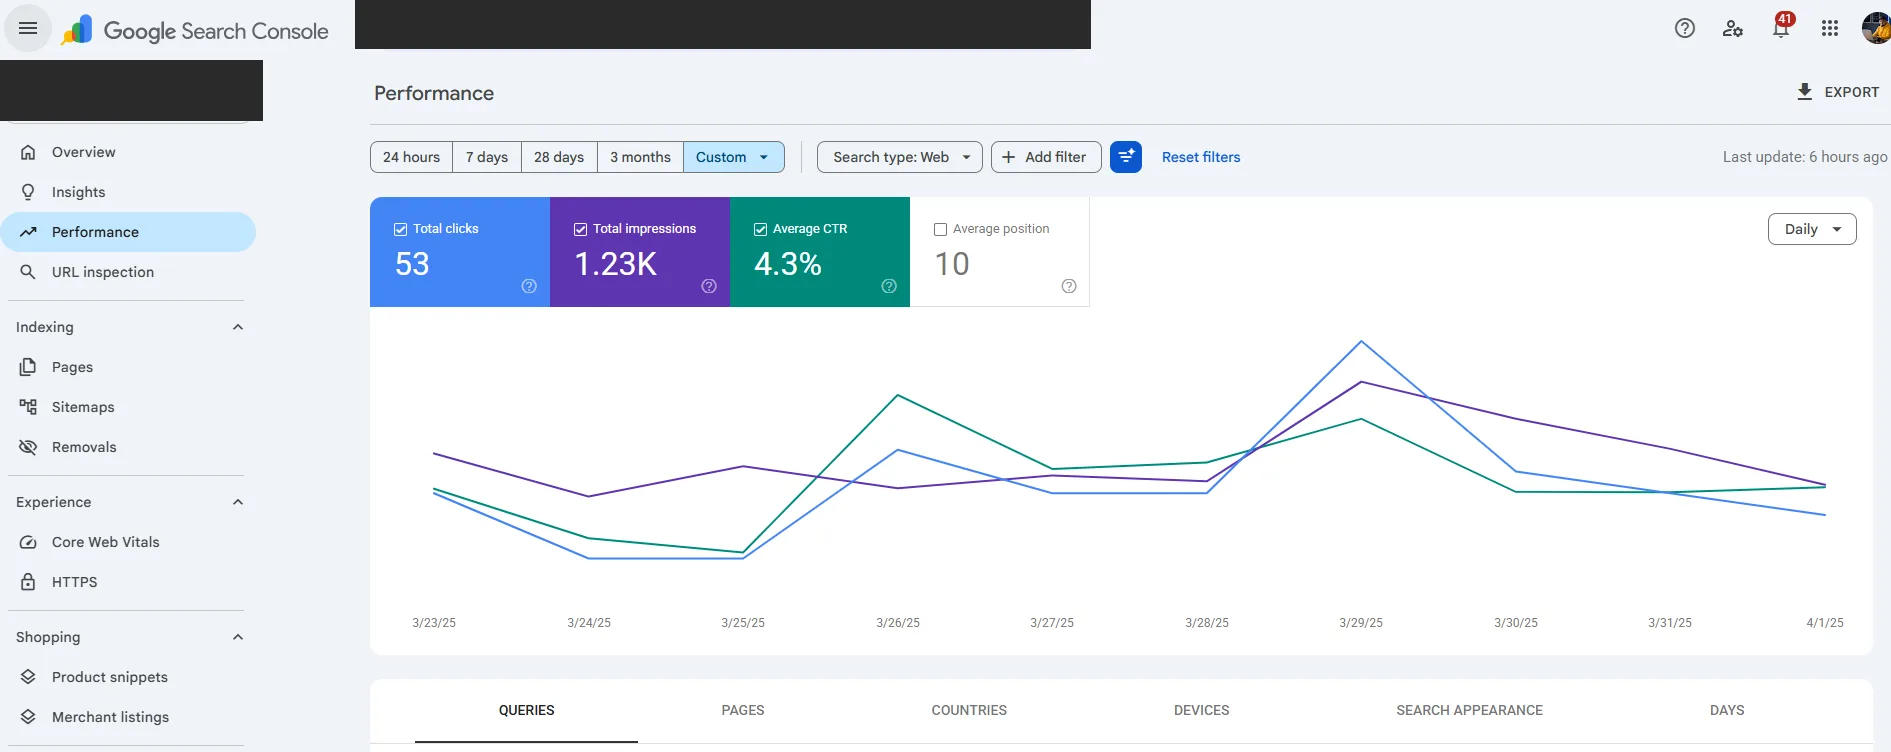Click the 3/29/25 peak on chart
Image resolution: width=1891 pixels, height=752 pixels.
1361,342
